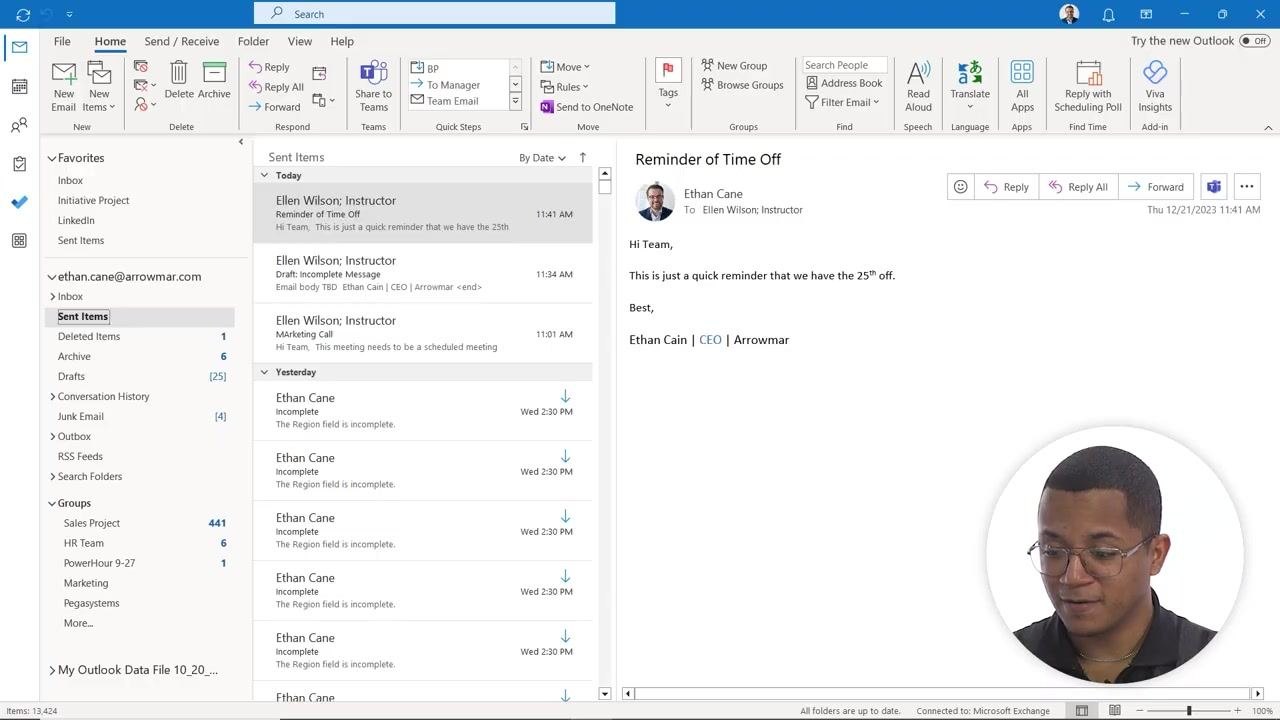Collapse the Groups section

click(52, 503)
